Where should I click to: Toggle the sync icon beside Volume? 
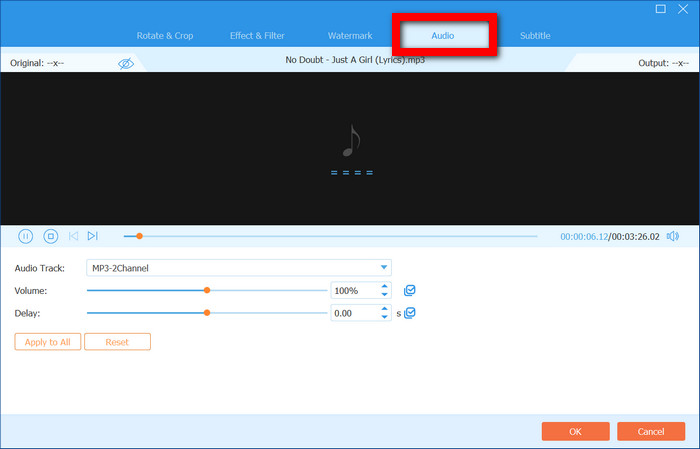click(410, 290)
